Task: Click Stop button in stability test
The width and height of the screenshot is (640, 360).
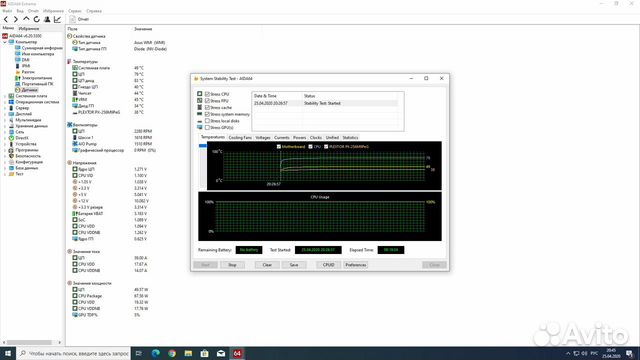Action: point(232,265)
